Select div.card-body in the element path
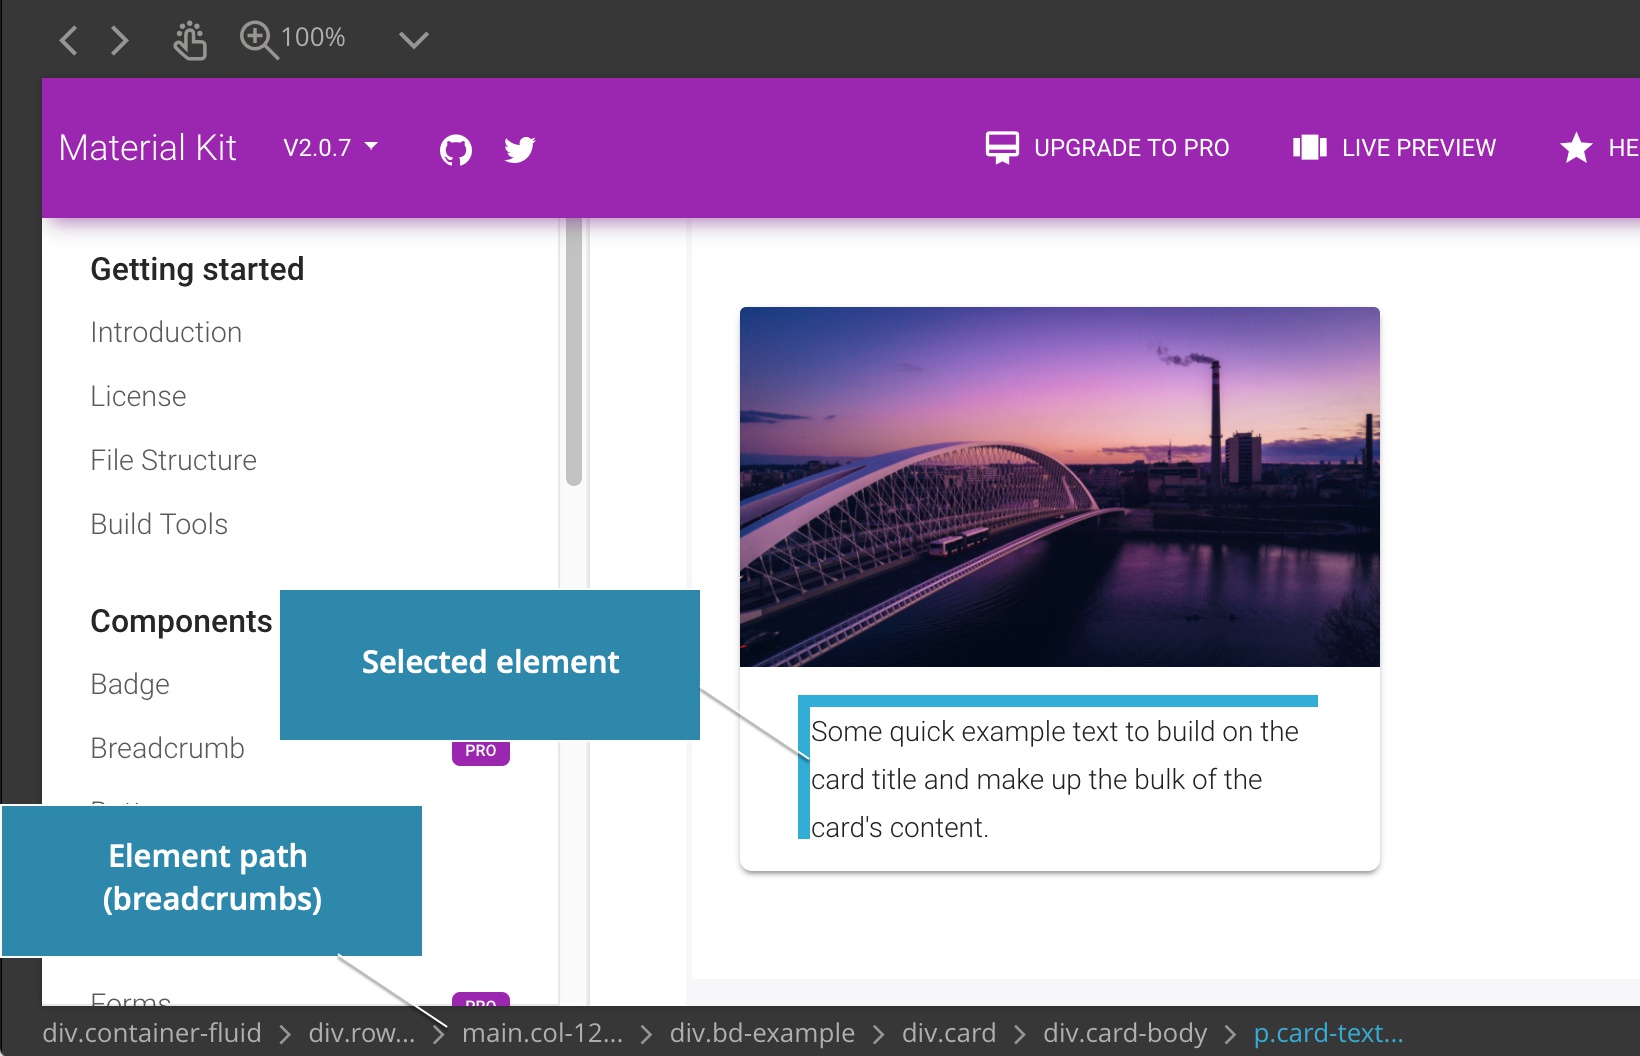This screenshot has height=1056, width=1640. (x=1125, y=1033)
